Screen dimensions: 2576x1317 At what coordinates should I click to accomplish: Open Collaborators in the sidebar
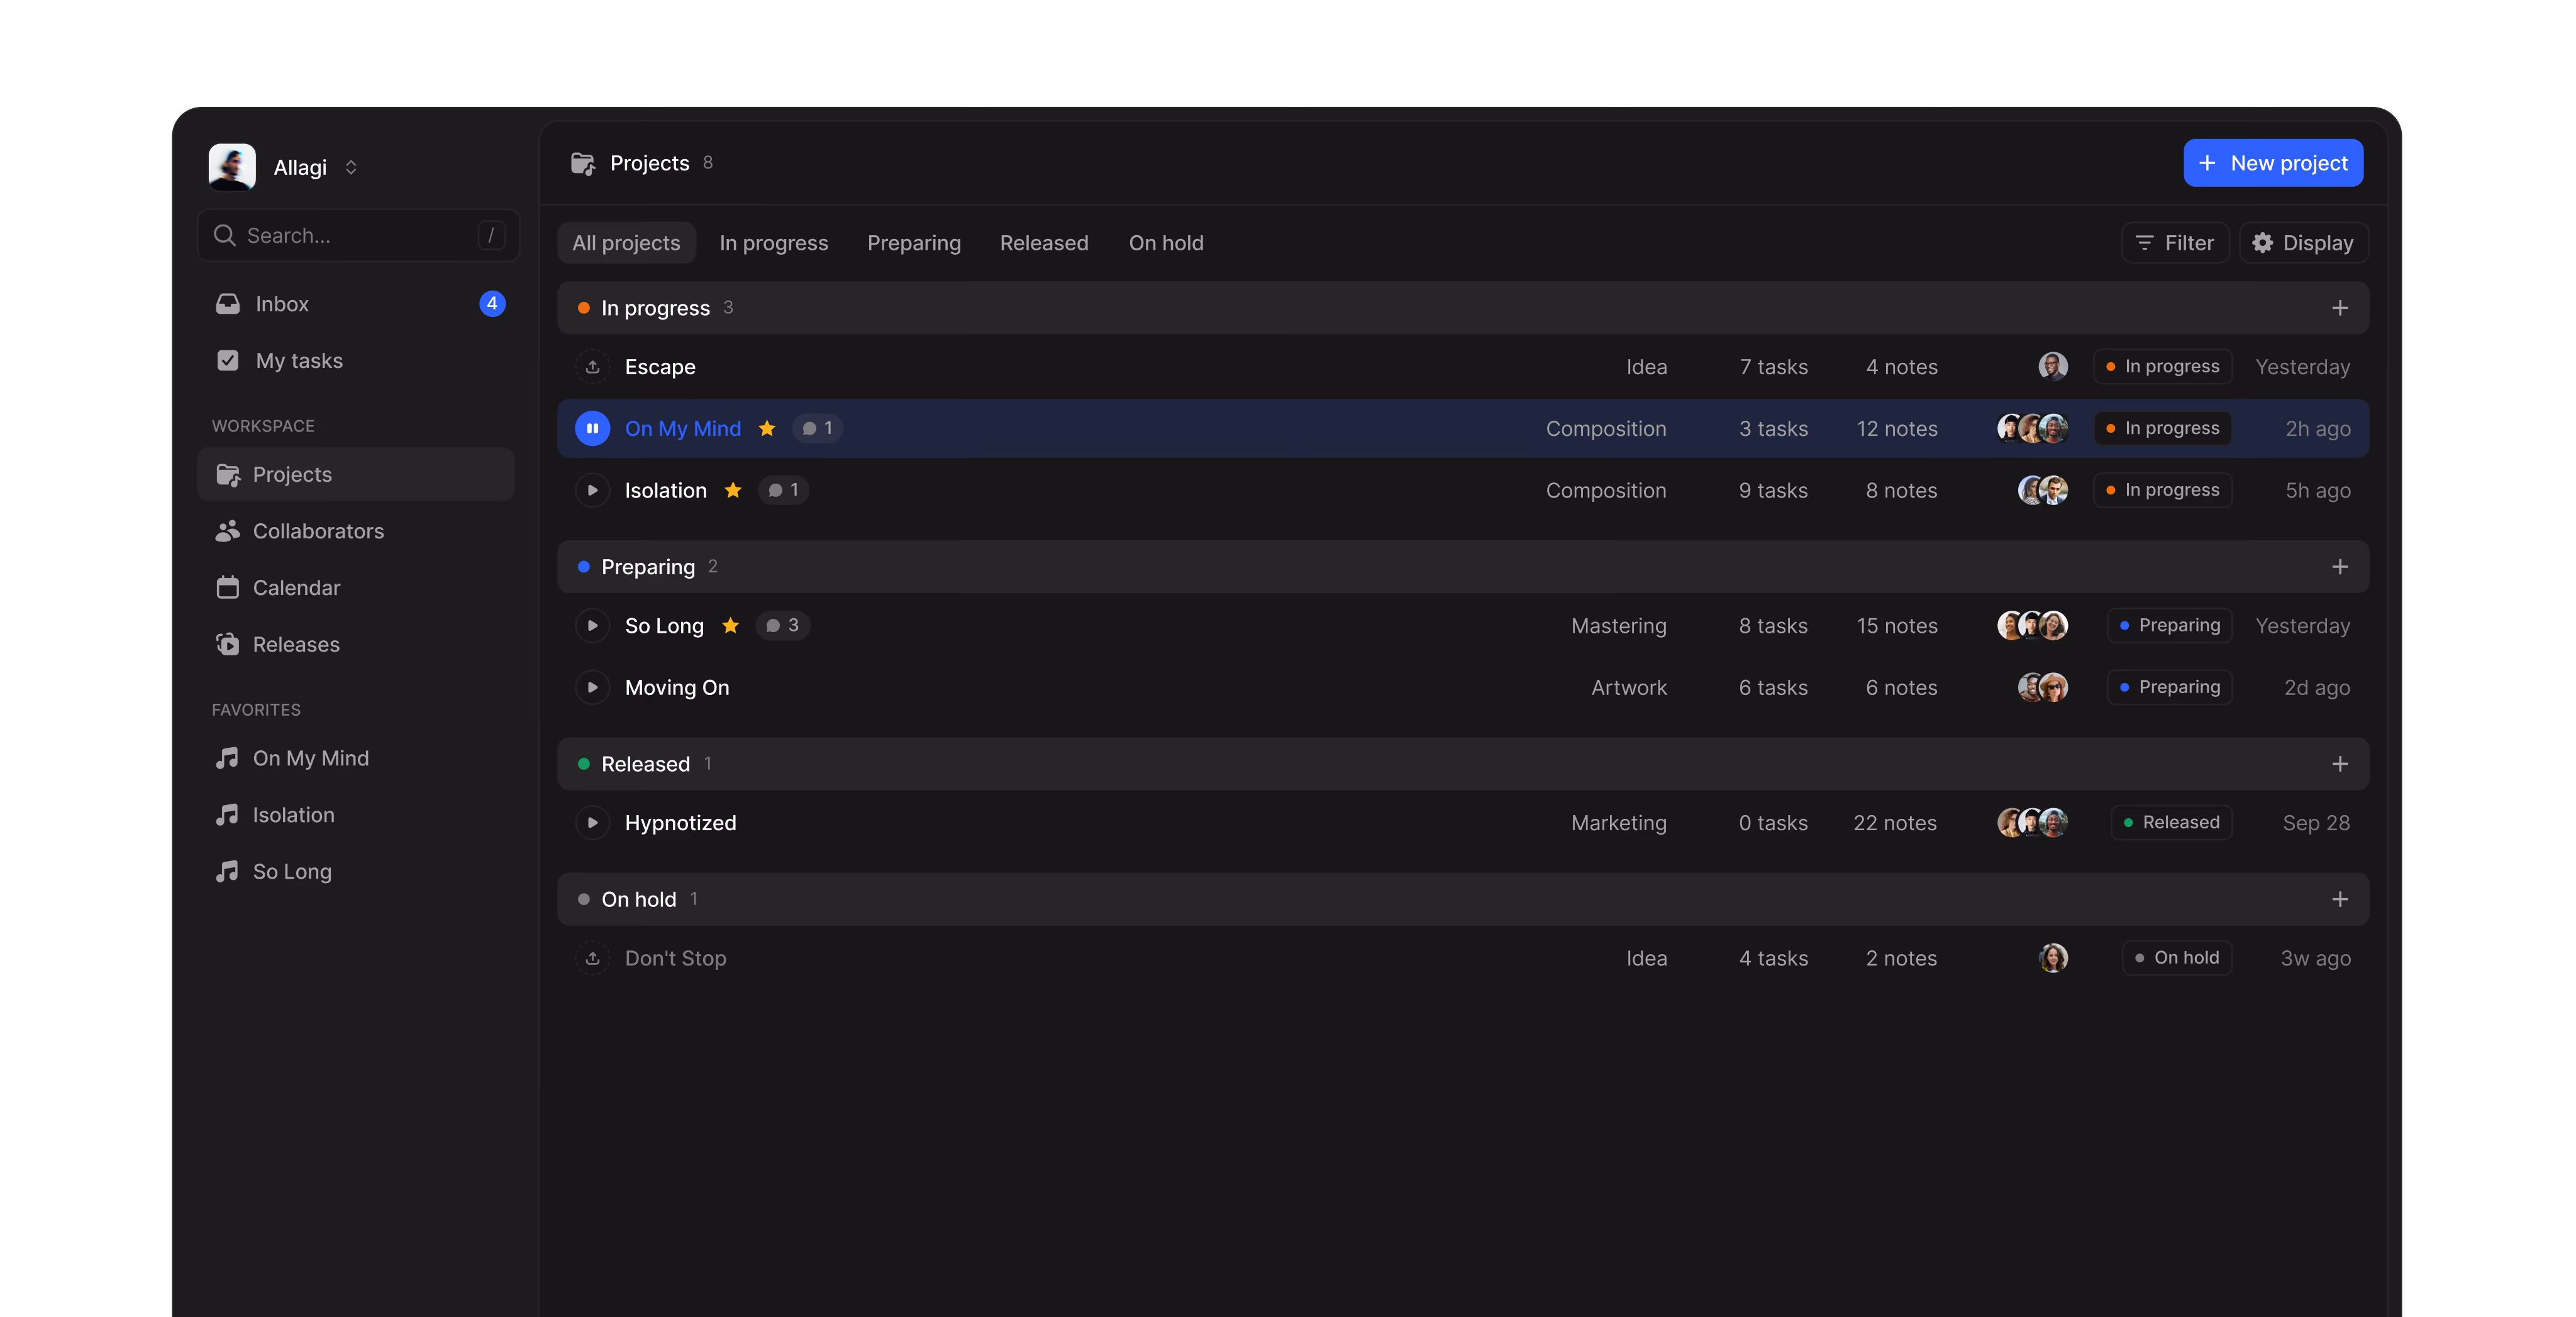point(357,531)
